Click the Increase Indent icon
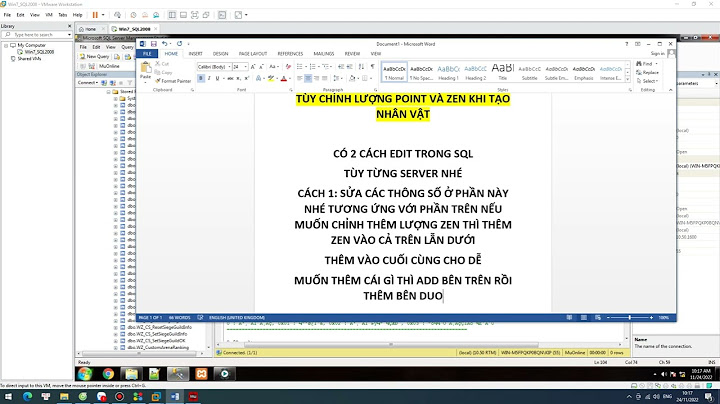Viewport: 720px width, 404px height. point(349,67)
